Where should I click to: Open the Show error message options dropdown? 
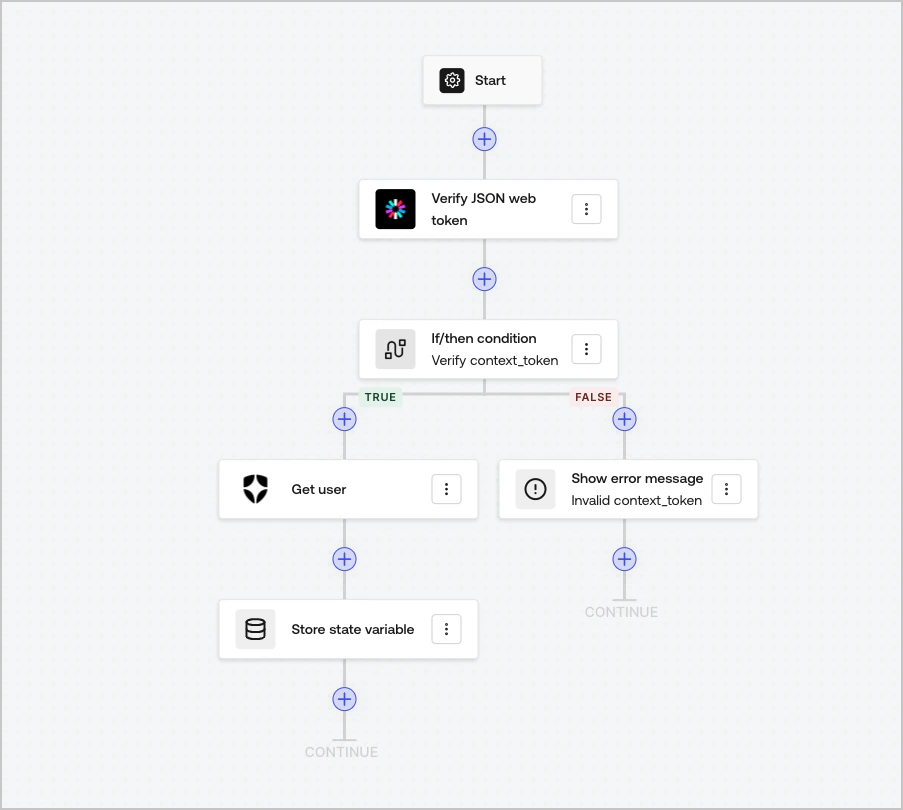click(x=726, y=489)
